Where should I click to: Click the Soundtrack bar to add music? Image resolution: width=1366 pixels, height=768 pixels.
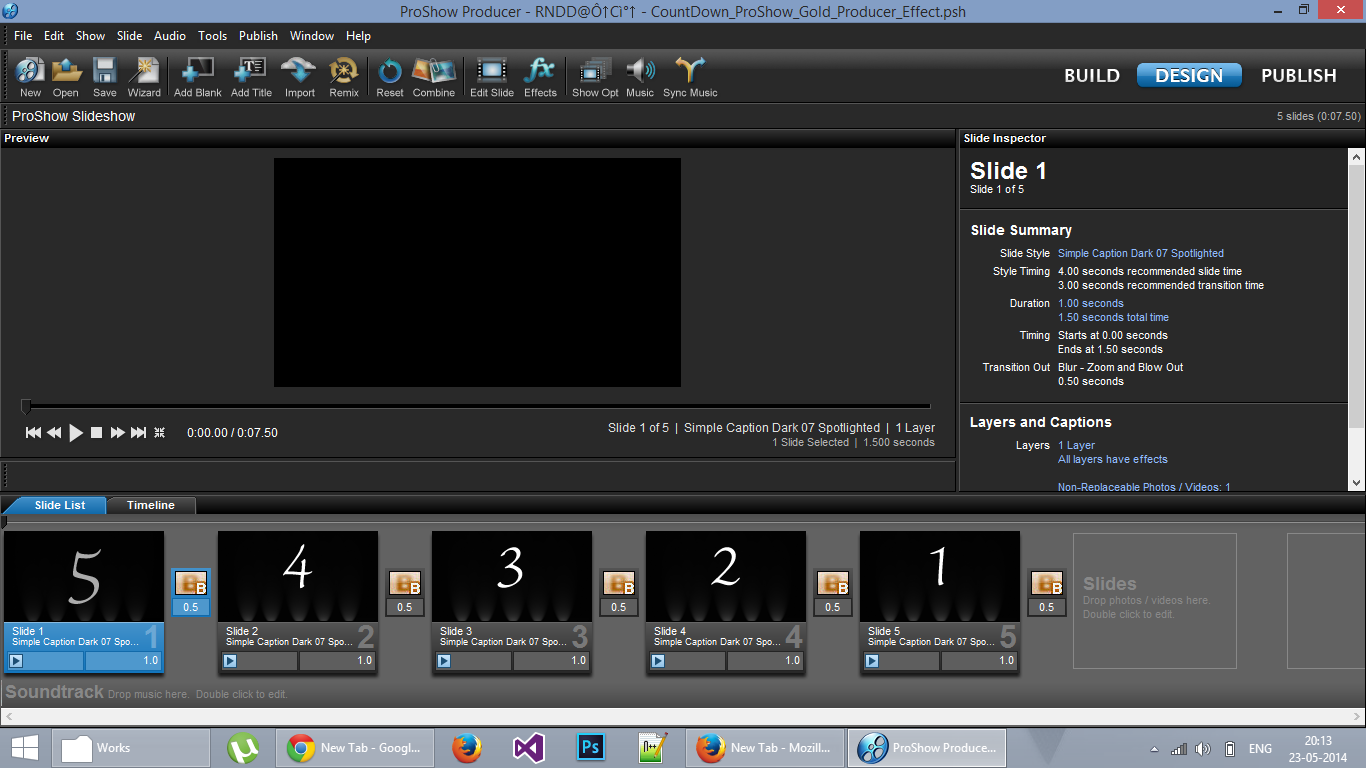pos(683,693)
